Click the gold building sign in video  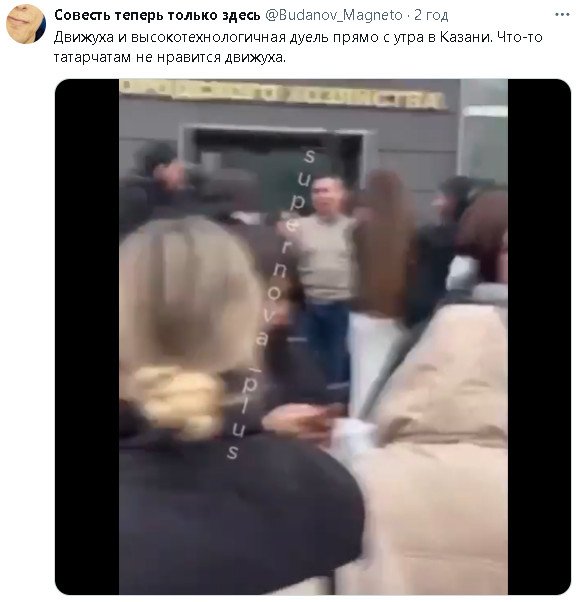(284, 94)
